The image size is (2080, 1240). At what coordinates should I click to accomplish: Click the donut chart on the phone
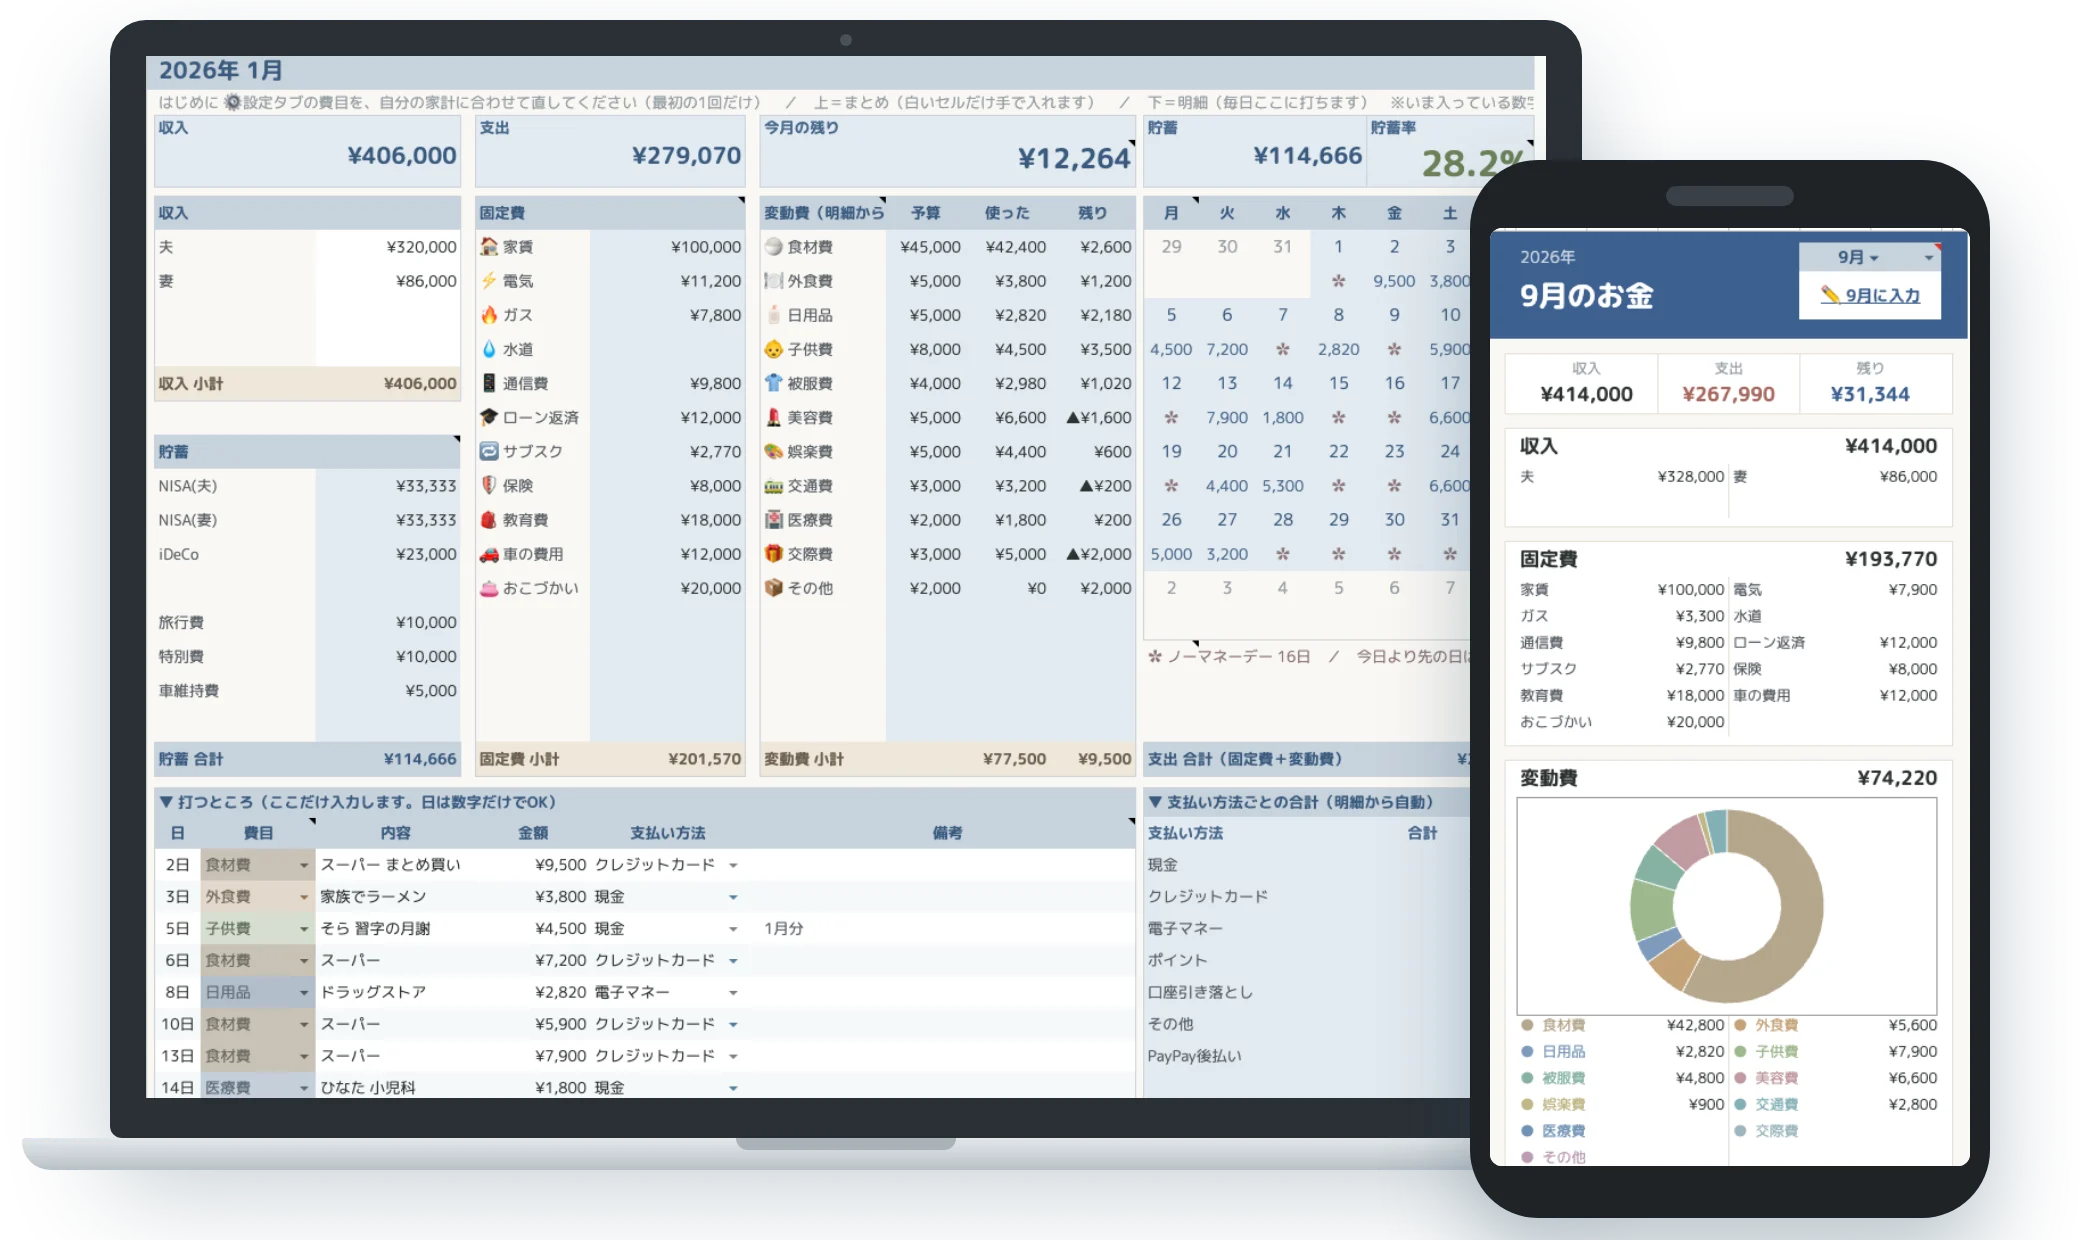click(x=1727, y=906)
